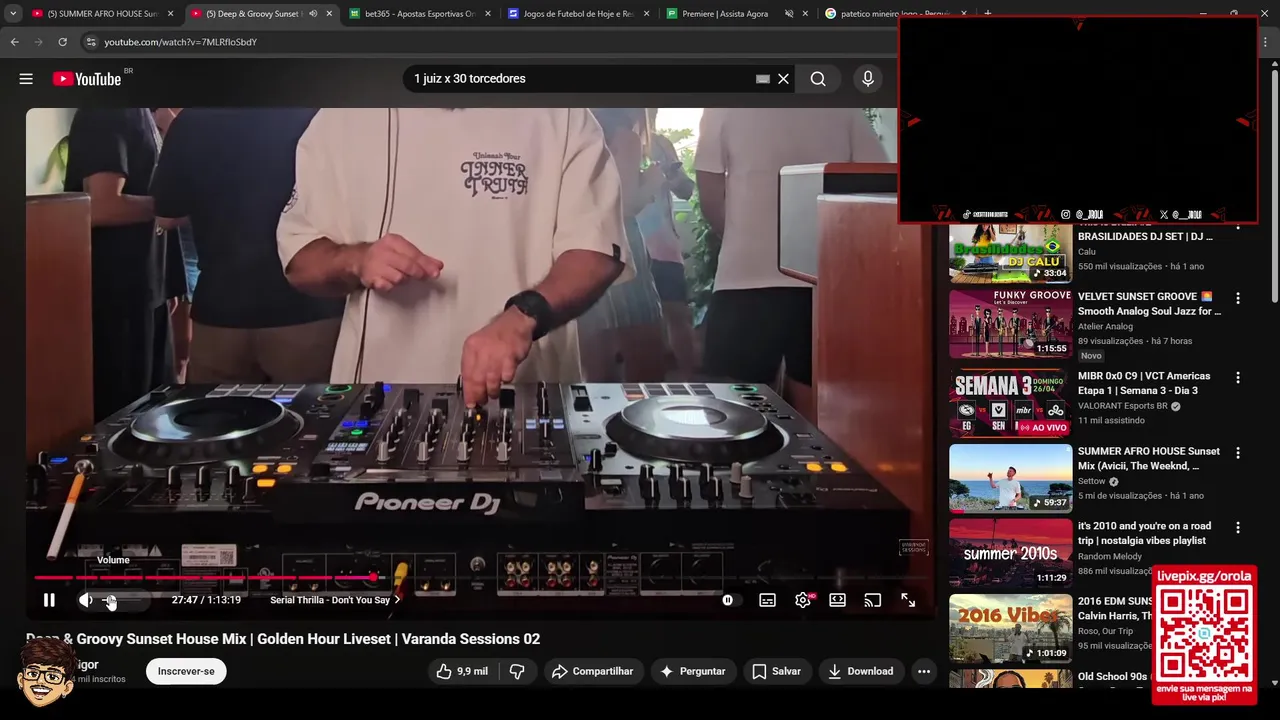This screenshot has width=1280, height=720.
Task: Save the video with Salvar
Action: (777, 671)
